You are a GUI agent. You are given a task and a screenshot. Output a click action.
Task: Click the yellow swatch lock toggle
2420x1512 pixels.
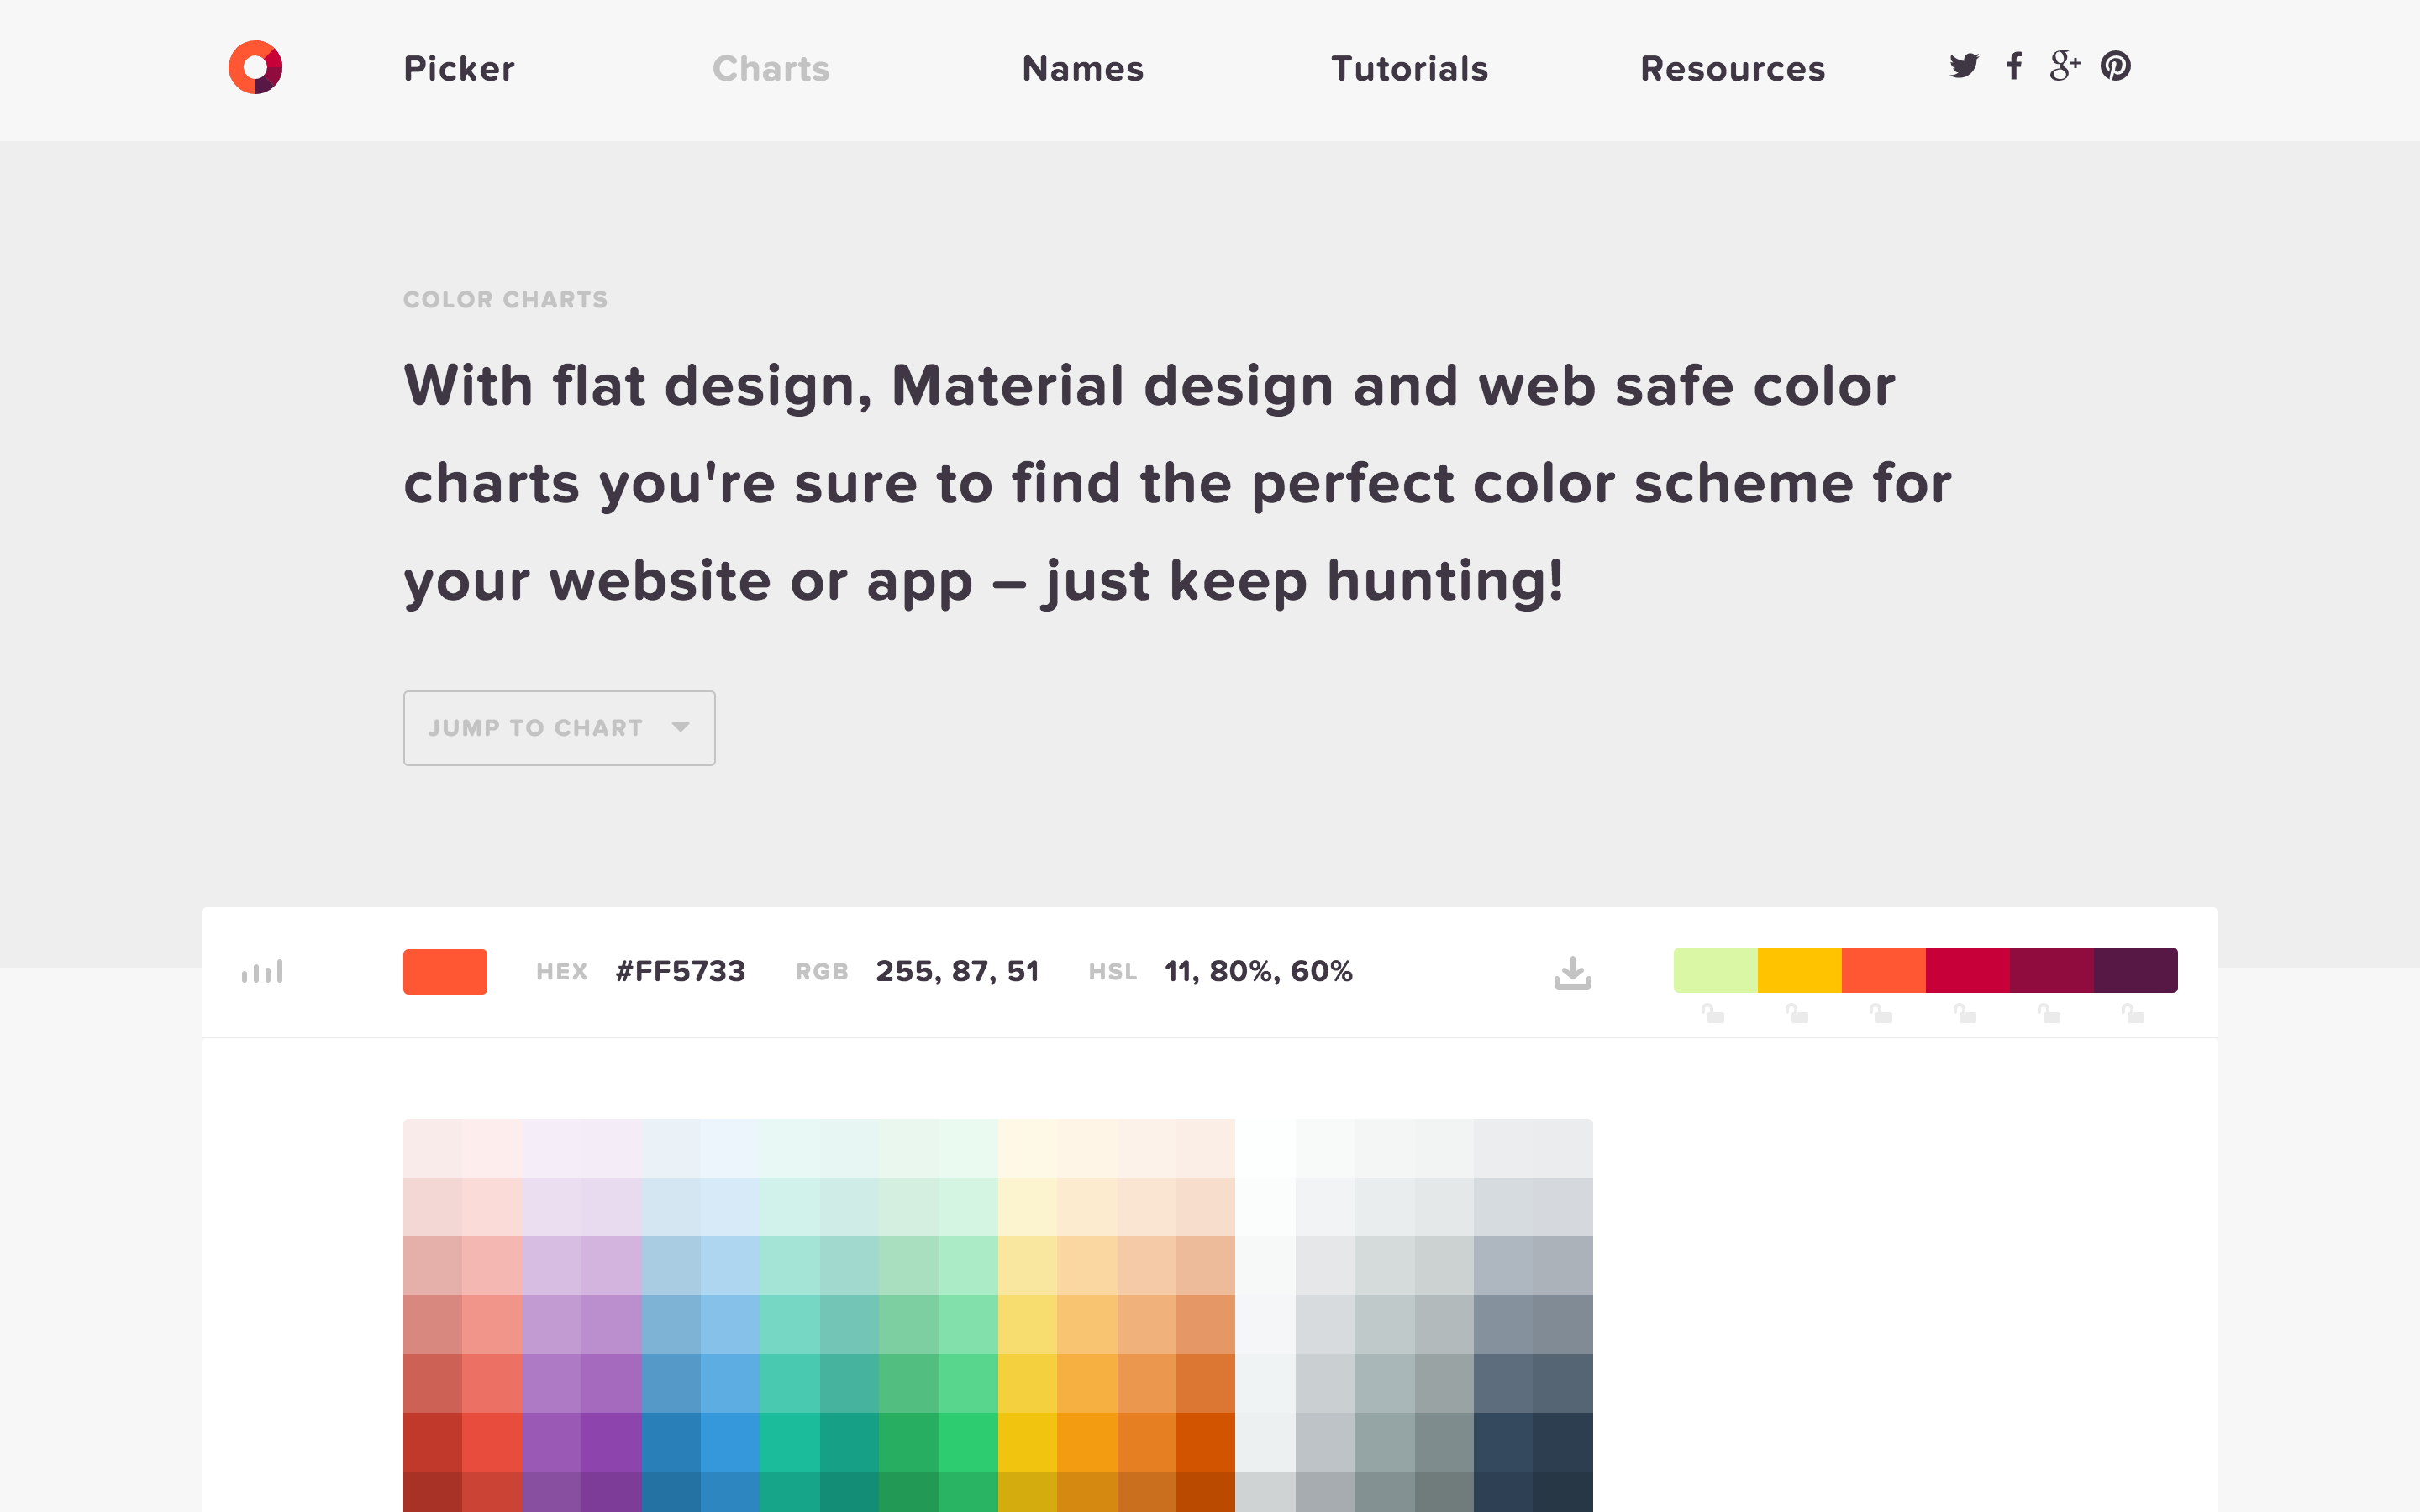coord(1799,1013)
